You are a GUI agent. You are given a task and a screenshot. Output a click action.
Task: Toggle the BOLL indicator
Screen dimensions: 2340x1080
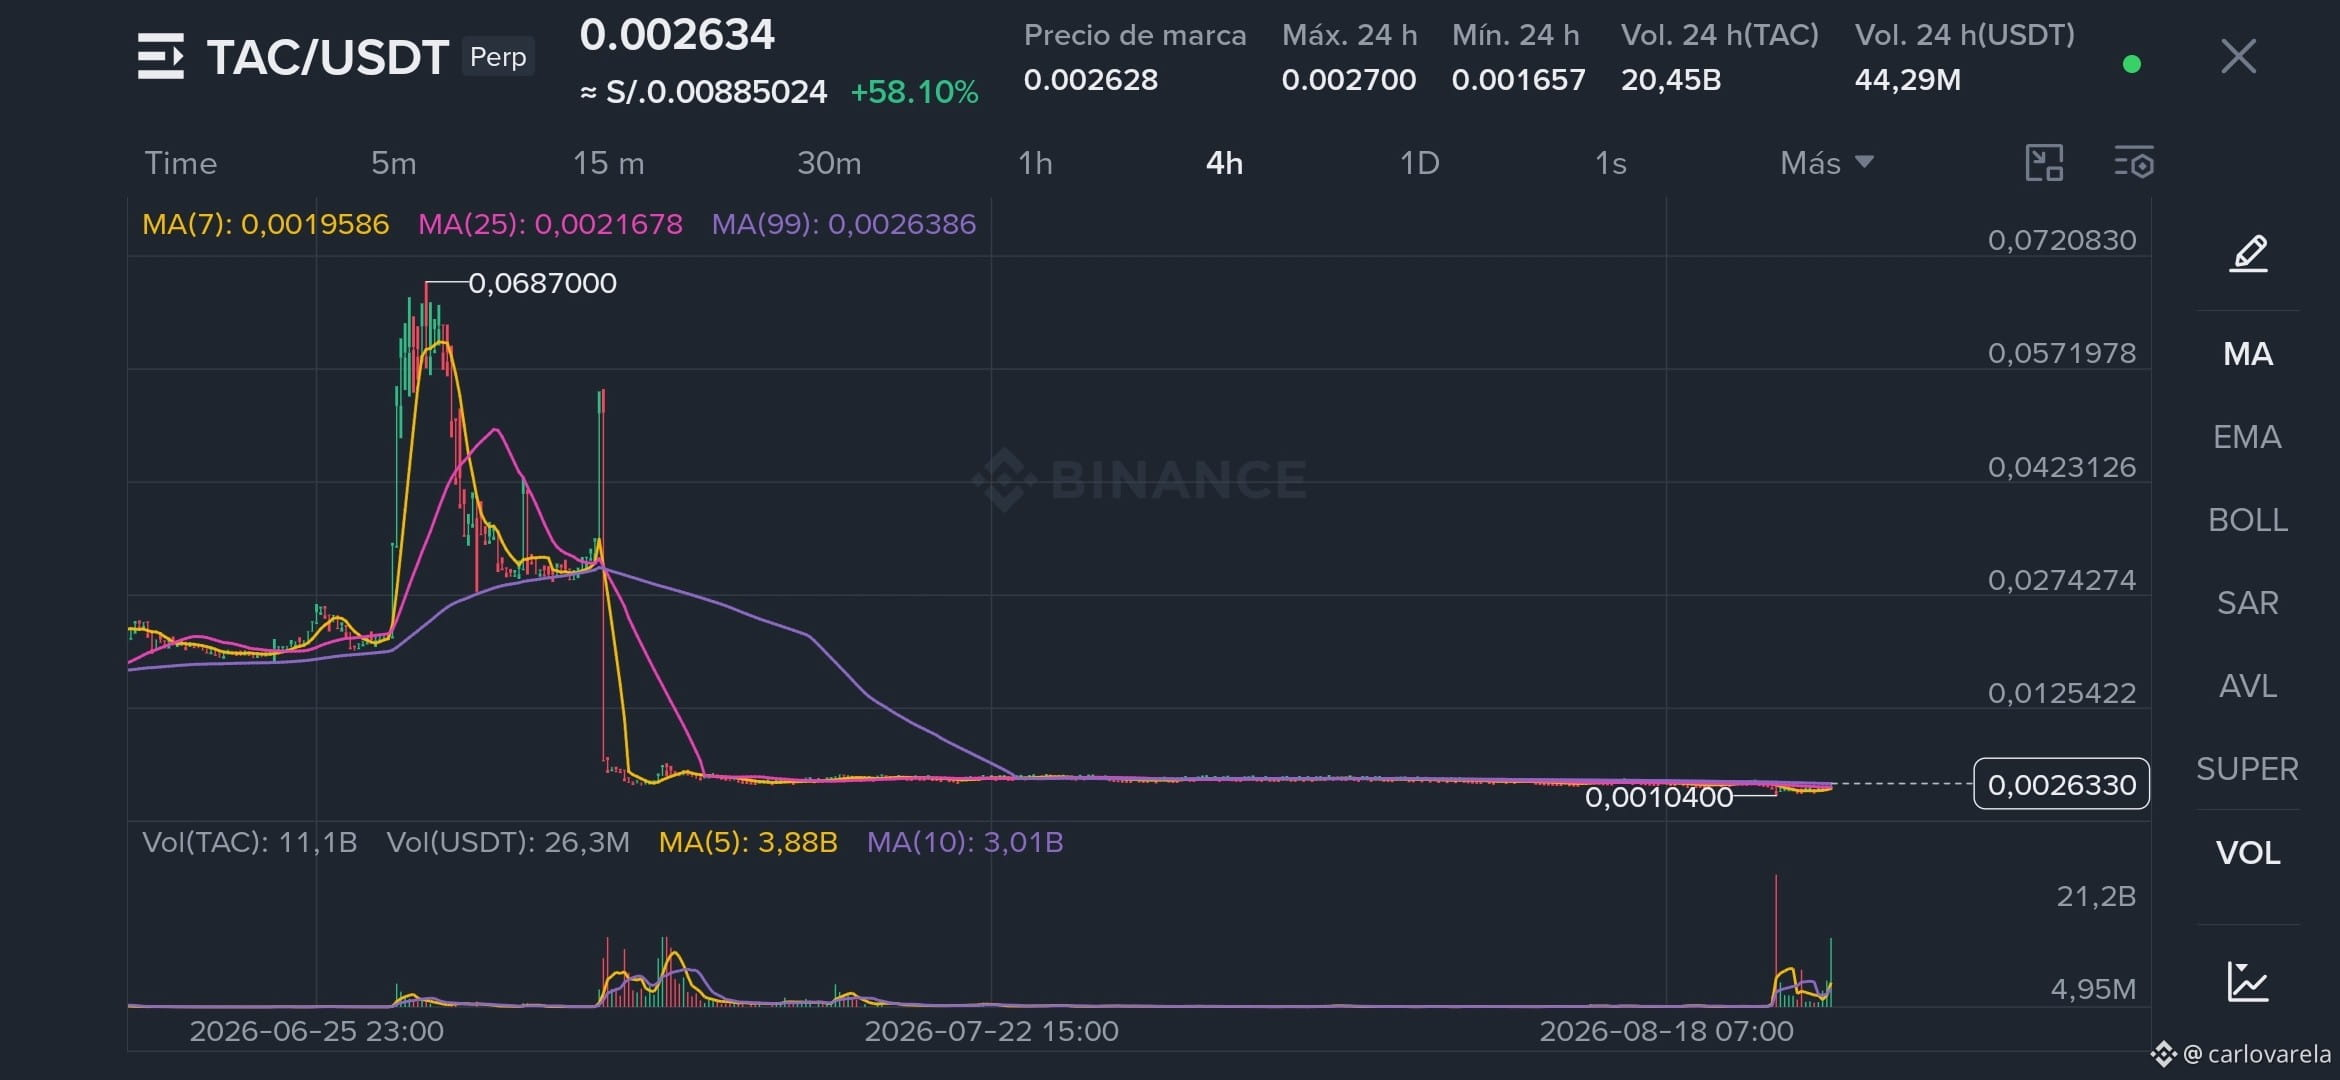coord(2248,520)
